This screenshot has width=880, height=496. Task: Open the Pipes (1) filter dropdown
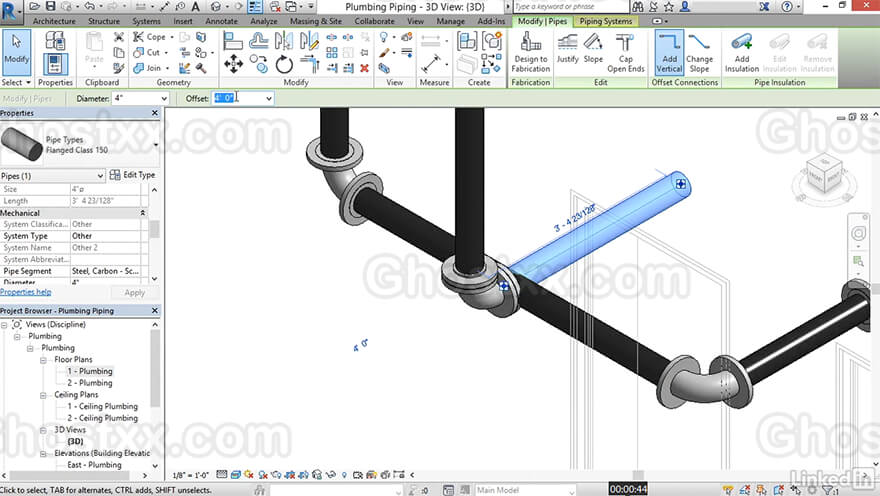click(x=100, y=176)
